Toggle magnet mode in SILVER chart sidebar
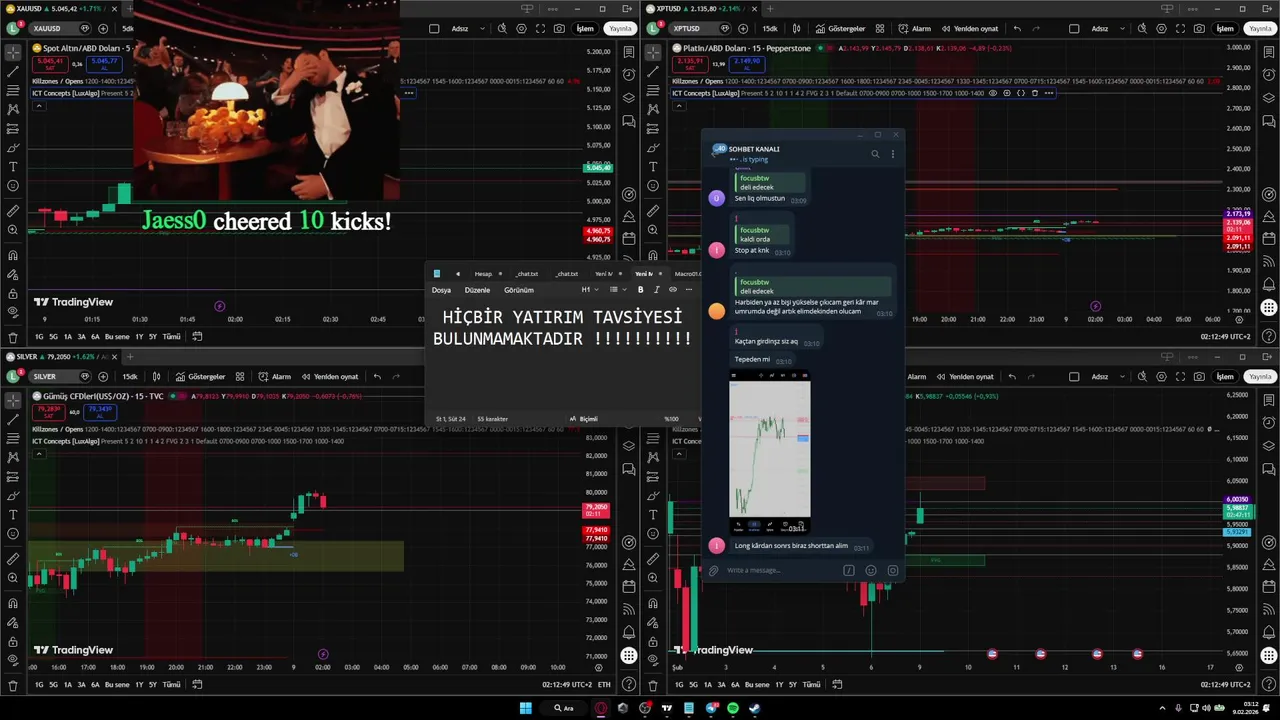Screen dimensions: 1280x720 pos(13,603)
